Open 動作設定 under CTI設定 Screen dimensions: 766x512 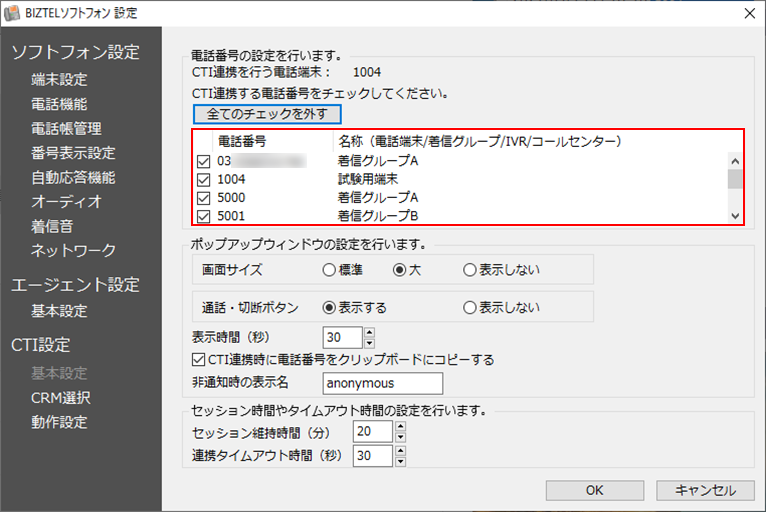pos(59,422)
